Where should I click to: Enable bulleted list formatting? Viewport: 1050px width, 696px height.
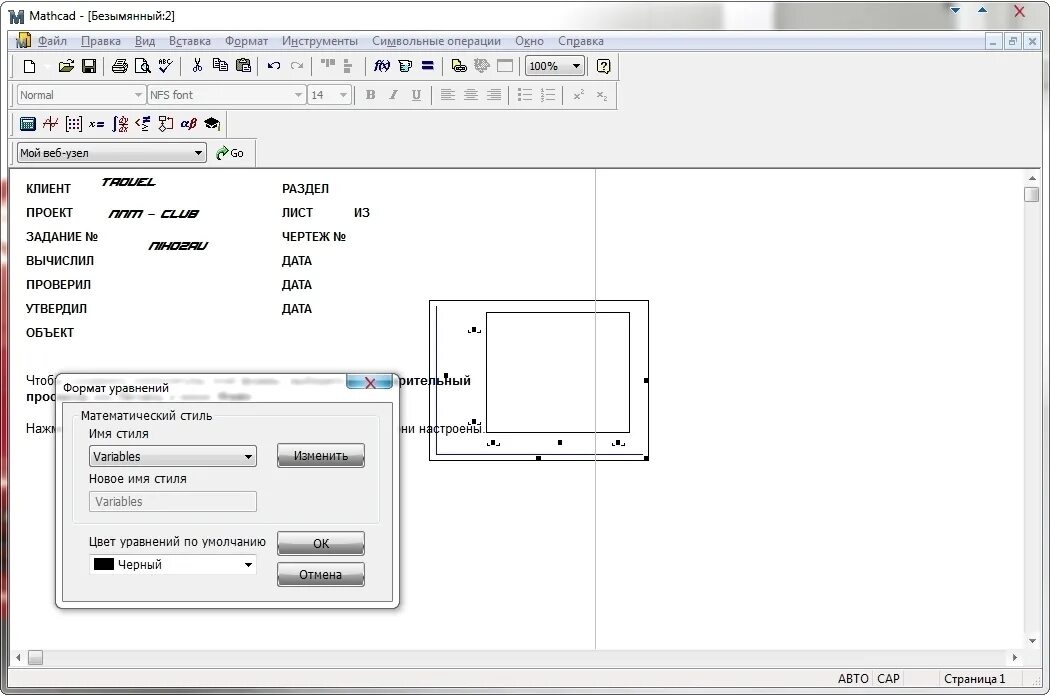[x=525, y=94]
